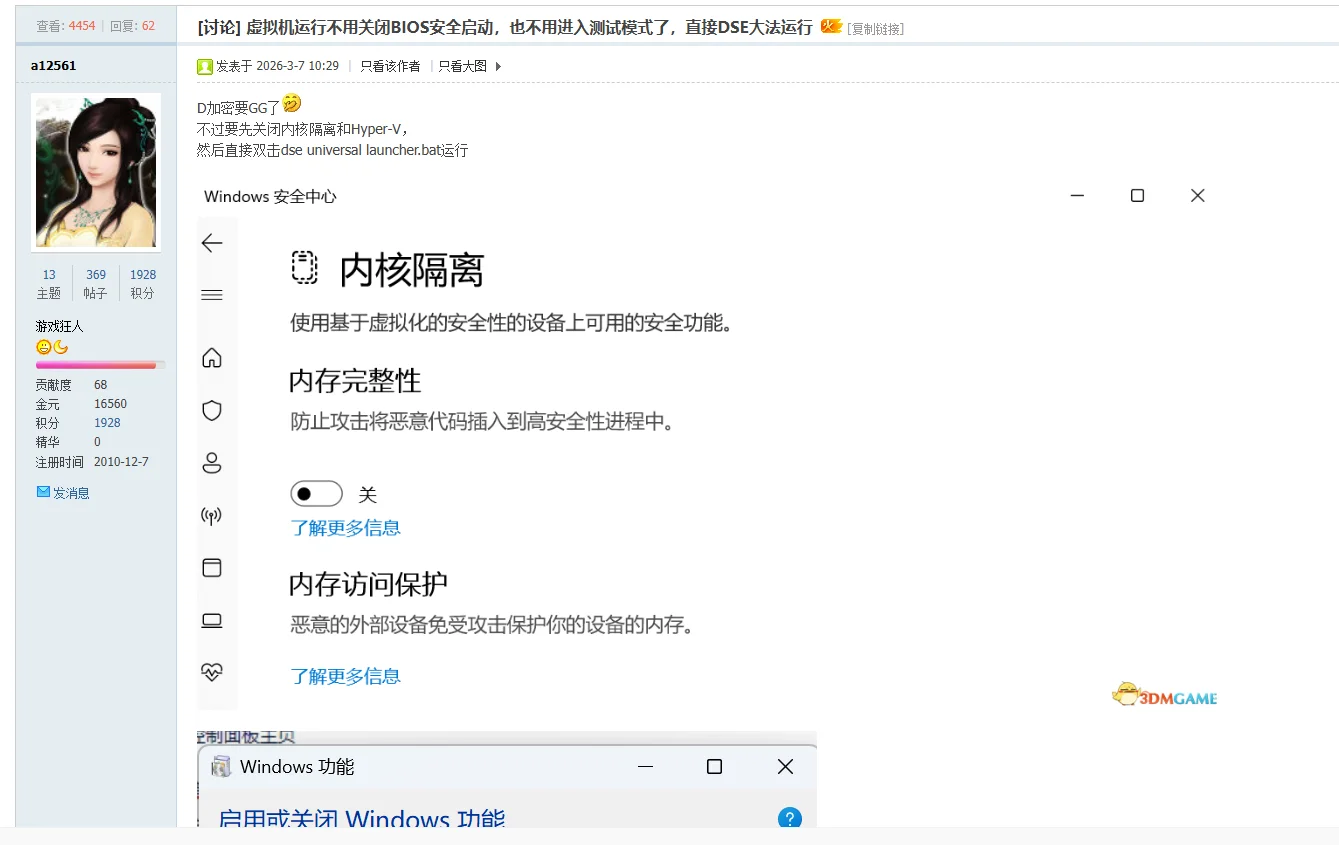Open the shield virus protection icon
This screenshot has width=1339, height=845.
(212, 411)
